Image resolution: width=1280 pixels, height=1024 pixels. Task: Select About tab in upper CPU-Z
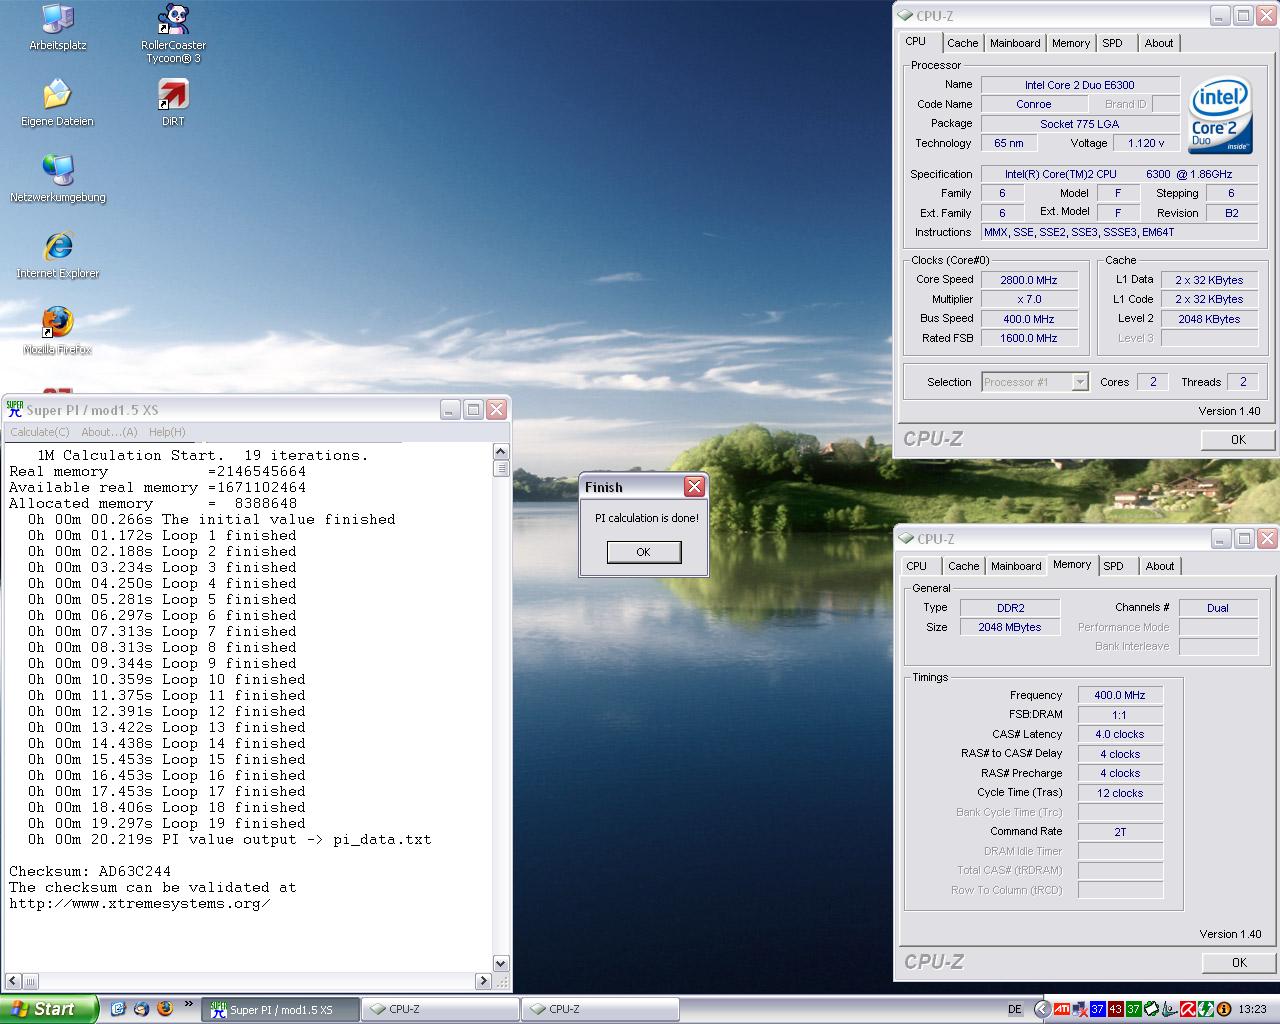point(1159,43)
